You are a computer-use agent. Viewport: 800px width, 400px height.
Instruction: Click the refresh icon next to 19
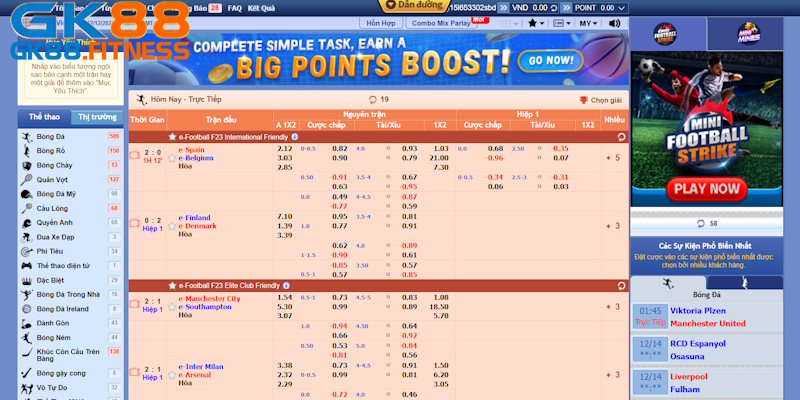(x=372, y=99)
